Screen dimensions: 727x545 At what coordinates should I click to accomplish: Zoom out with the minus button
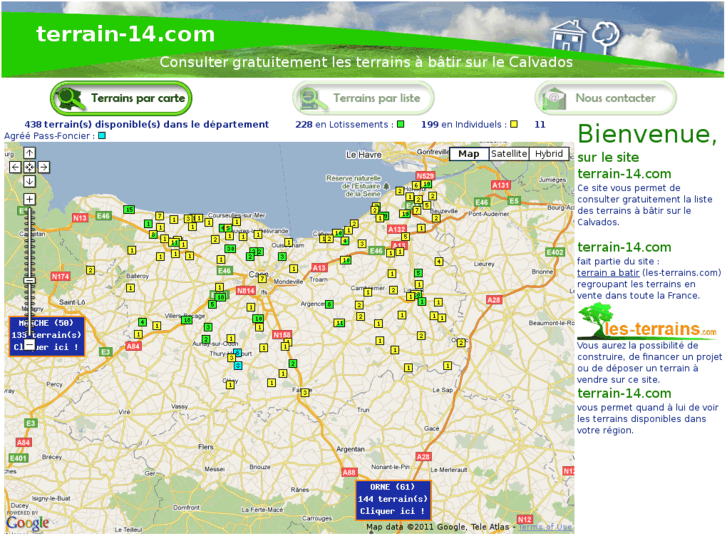[29, 345]
